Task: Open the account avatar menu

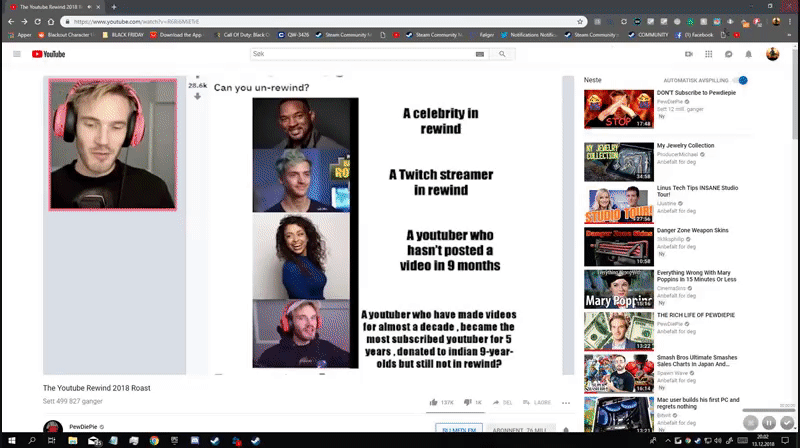Action: tap(772, 54)
